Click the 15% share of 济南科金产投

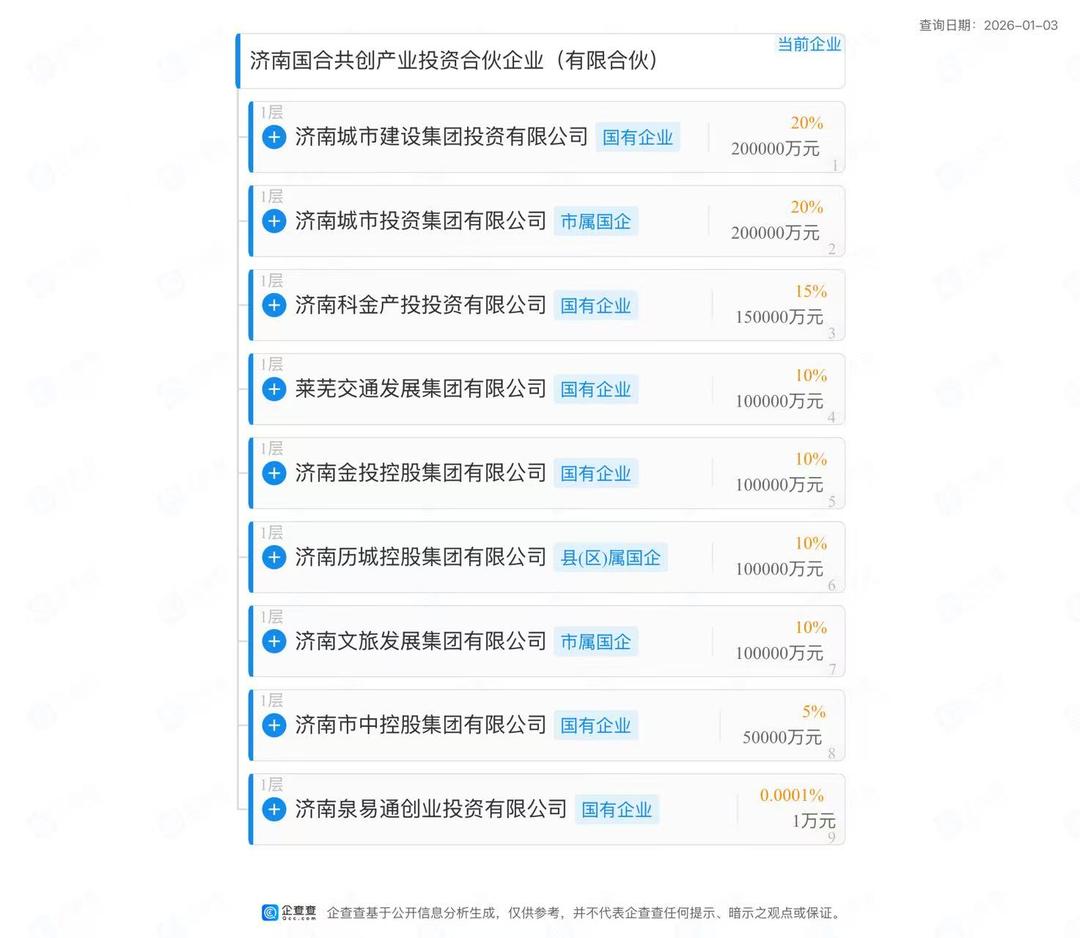811,292
